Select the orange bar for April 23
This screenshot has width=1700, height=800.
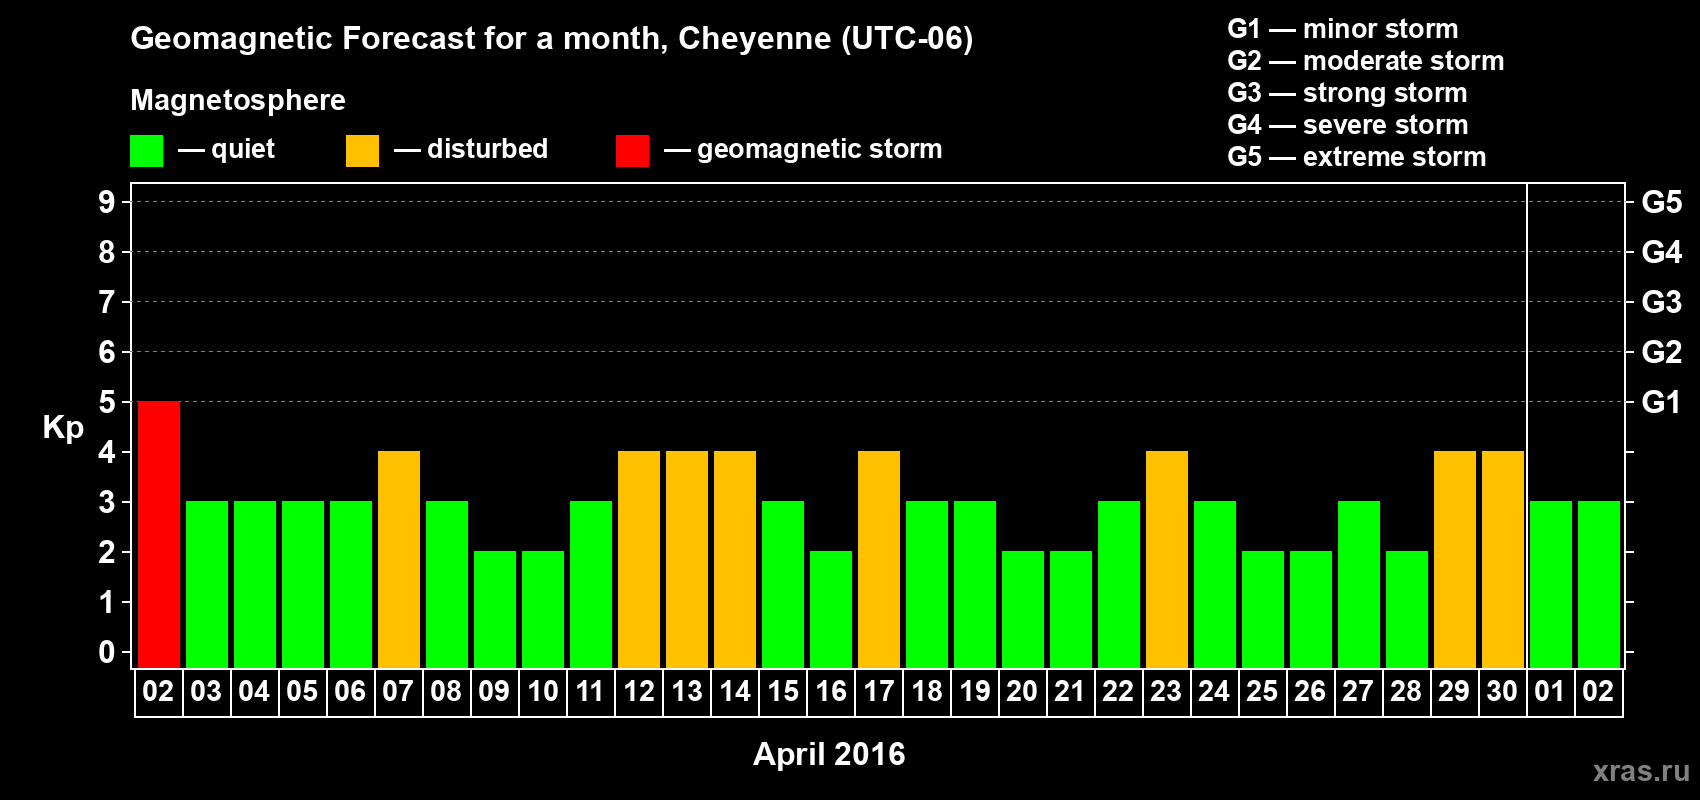click(1167, 560)
